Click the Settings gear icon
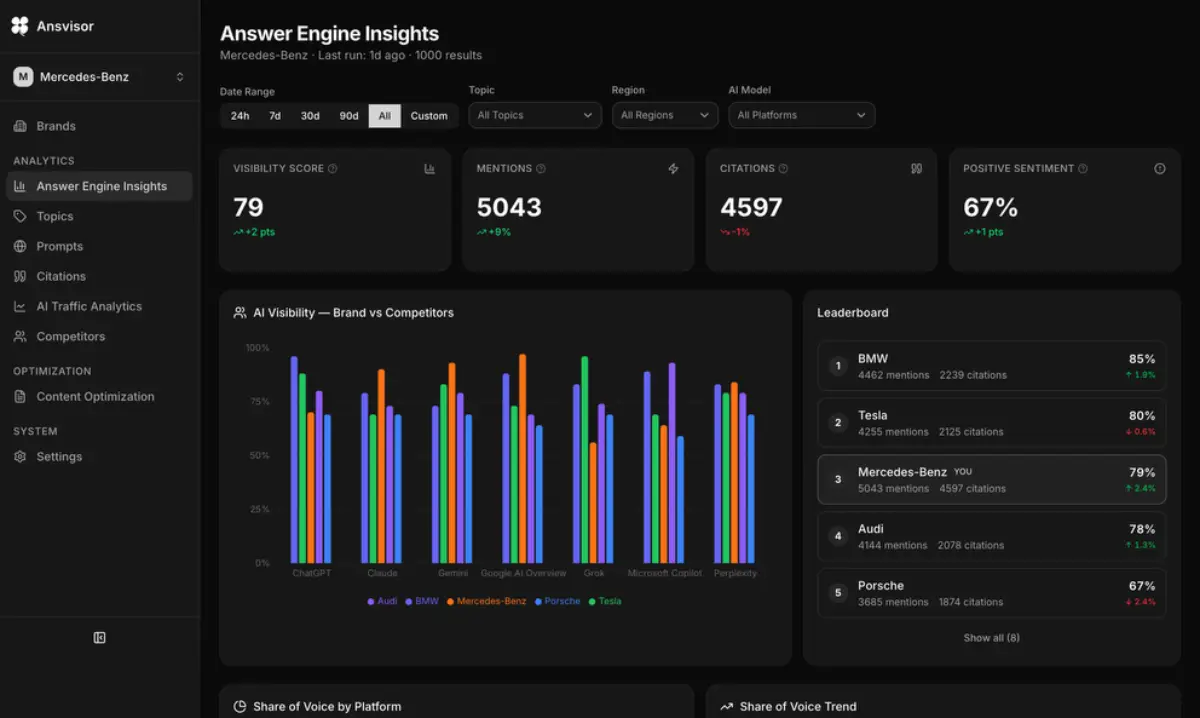Screen dimensions: 1200x718 click(x=20, y=456)
